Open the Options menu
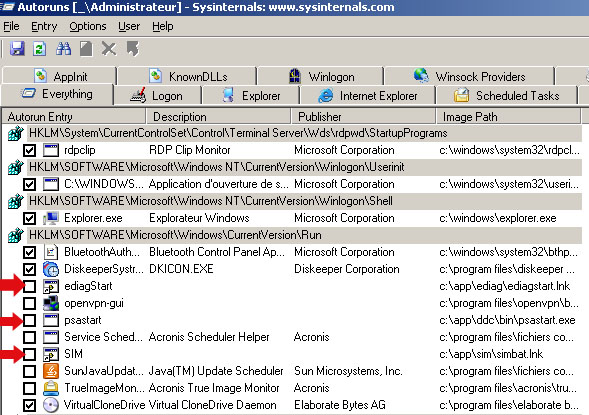Image resolution: width=589 pixels, height=415 pixels. pos(88,26)
